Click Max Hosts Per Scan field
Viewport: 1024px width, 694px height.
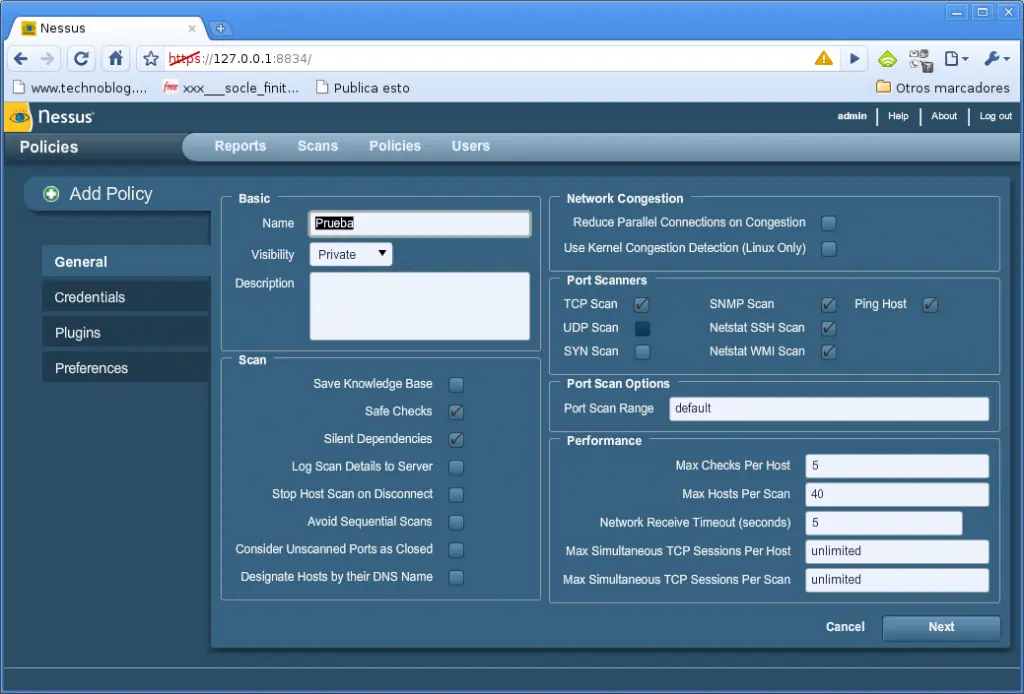[897, 494]
